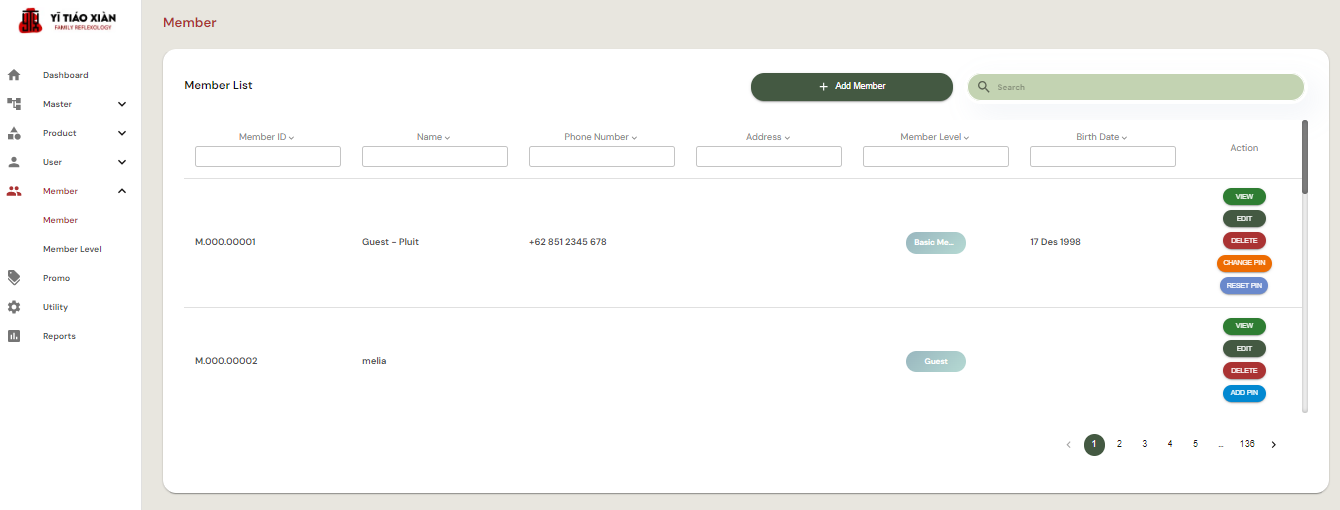Select the Member submenu item

(60, 220)
